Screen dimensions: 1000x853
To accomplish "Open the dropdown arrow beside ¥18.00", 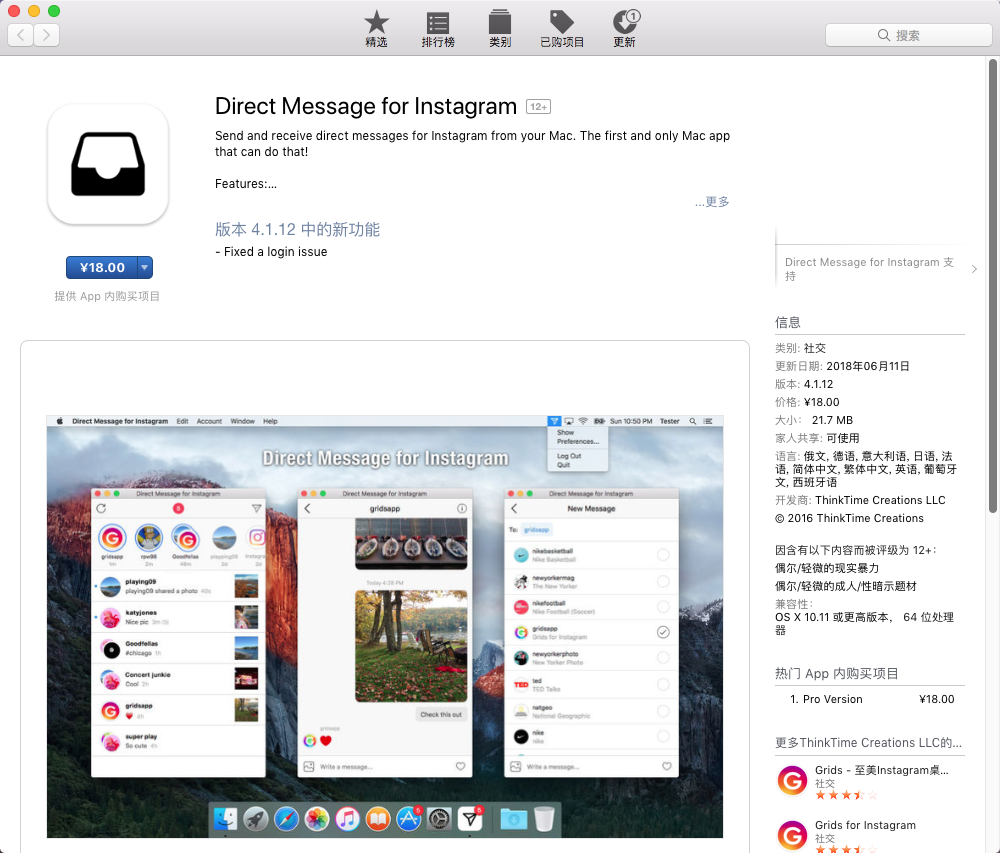I will tap(145, 268).
